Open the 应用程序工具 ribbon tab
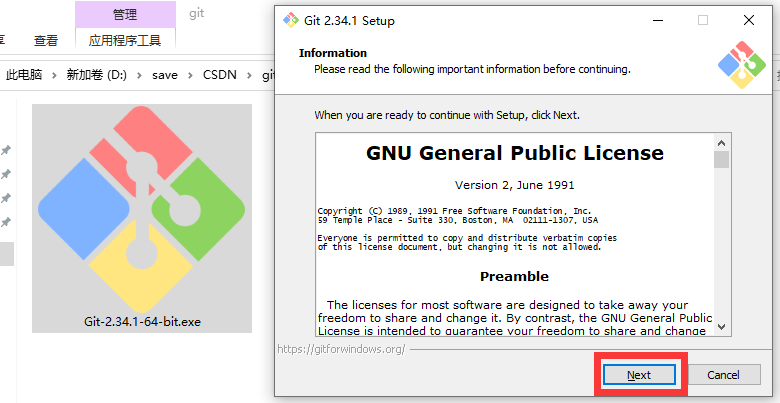 coord(125,40)
